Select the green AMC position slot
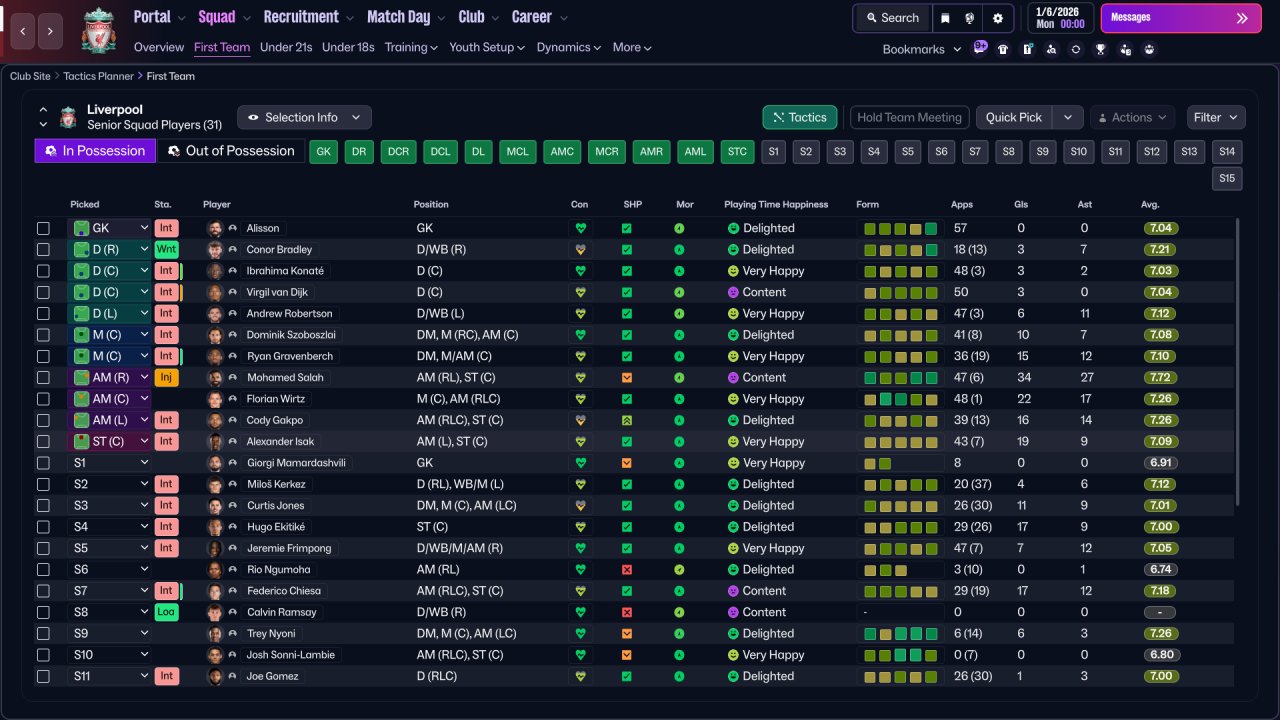The image size is (1280, 720). point(562,152)
